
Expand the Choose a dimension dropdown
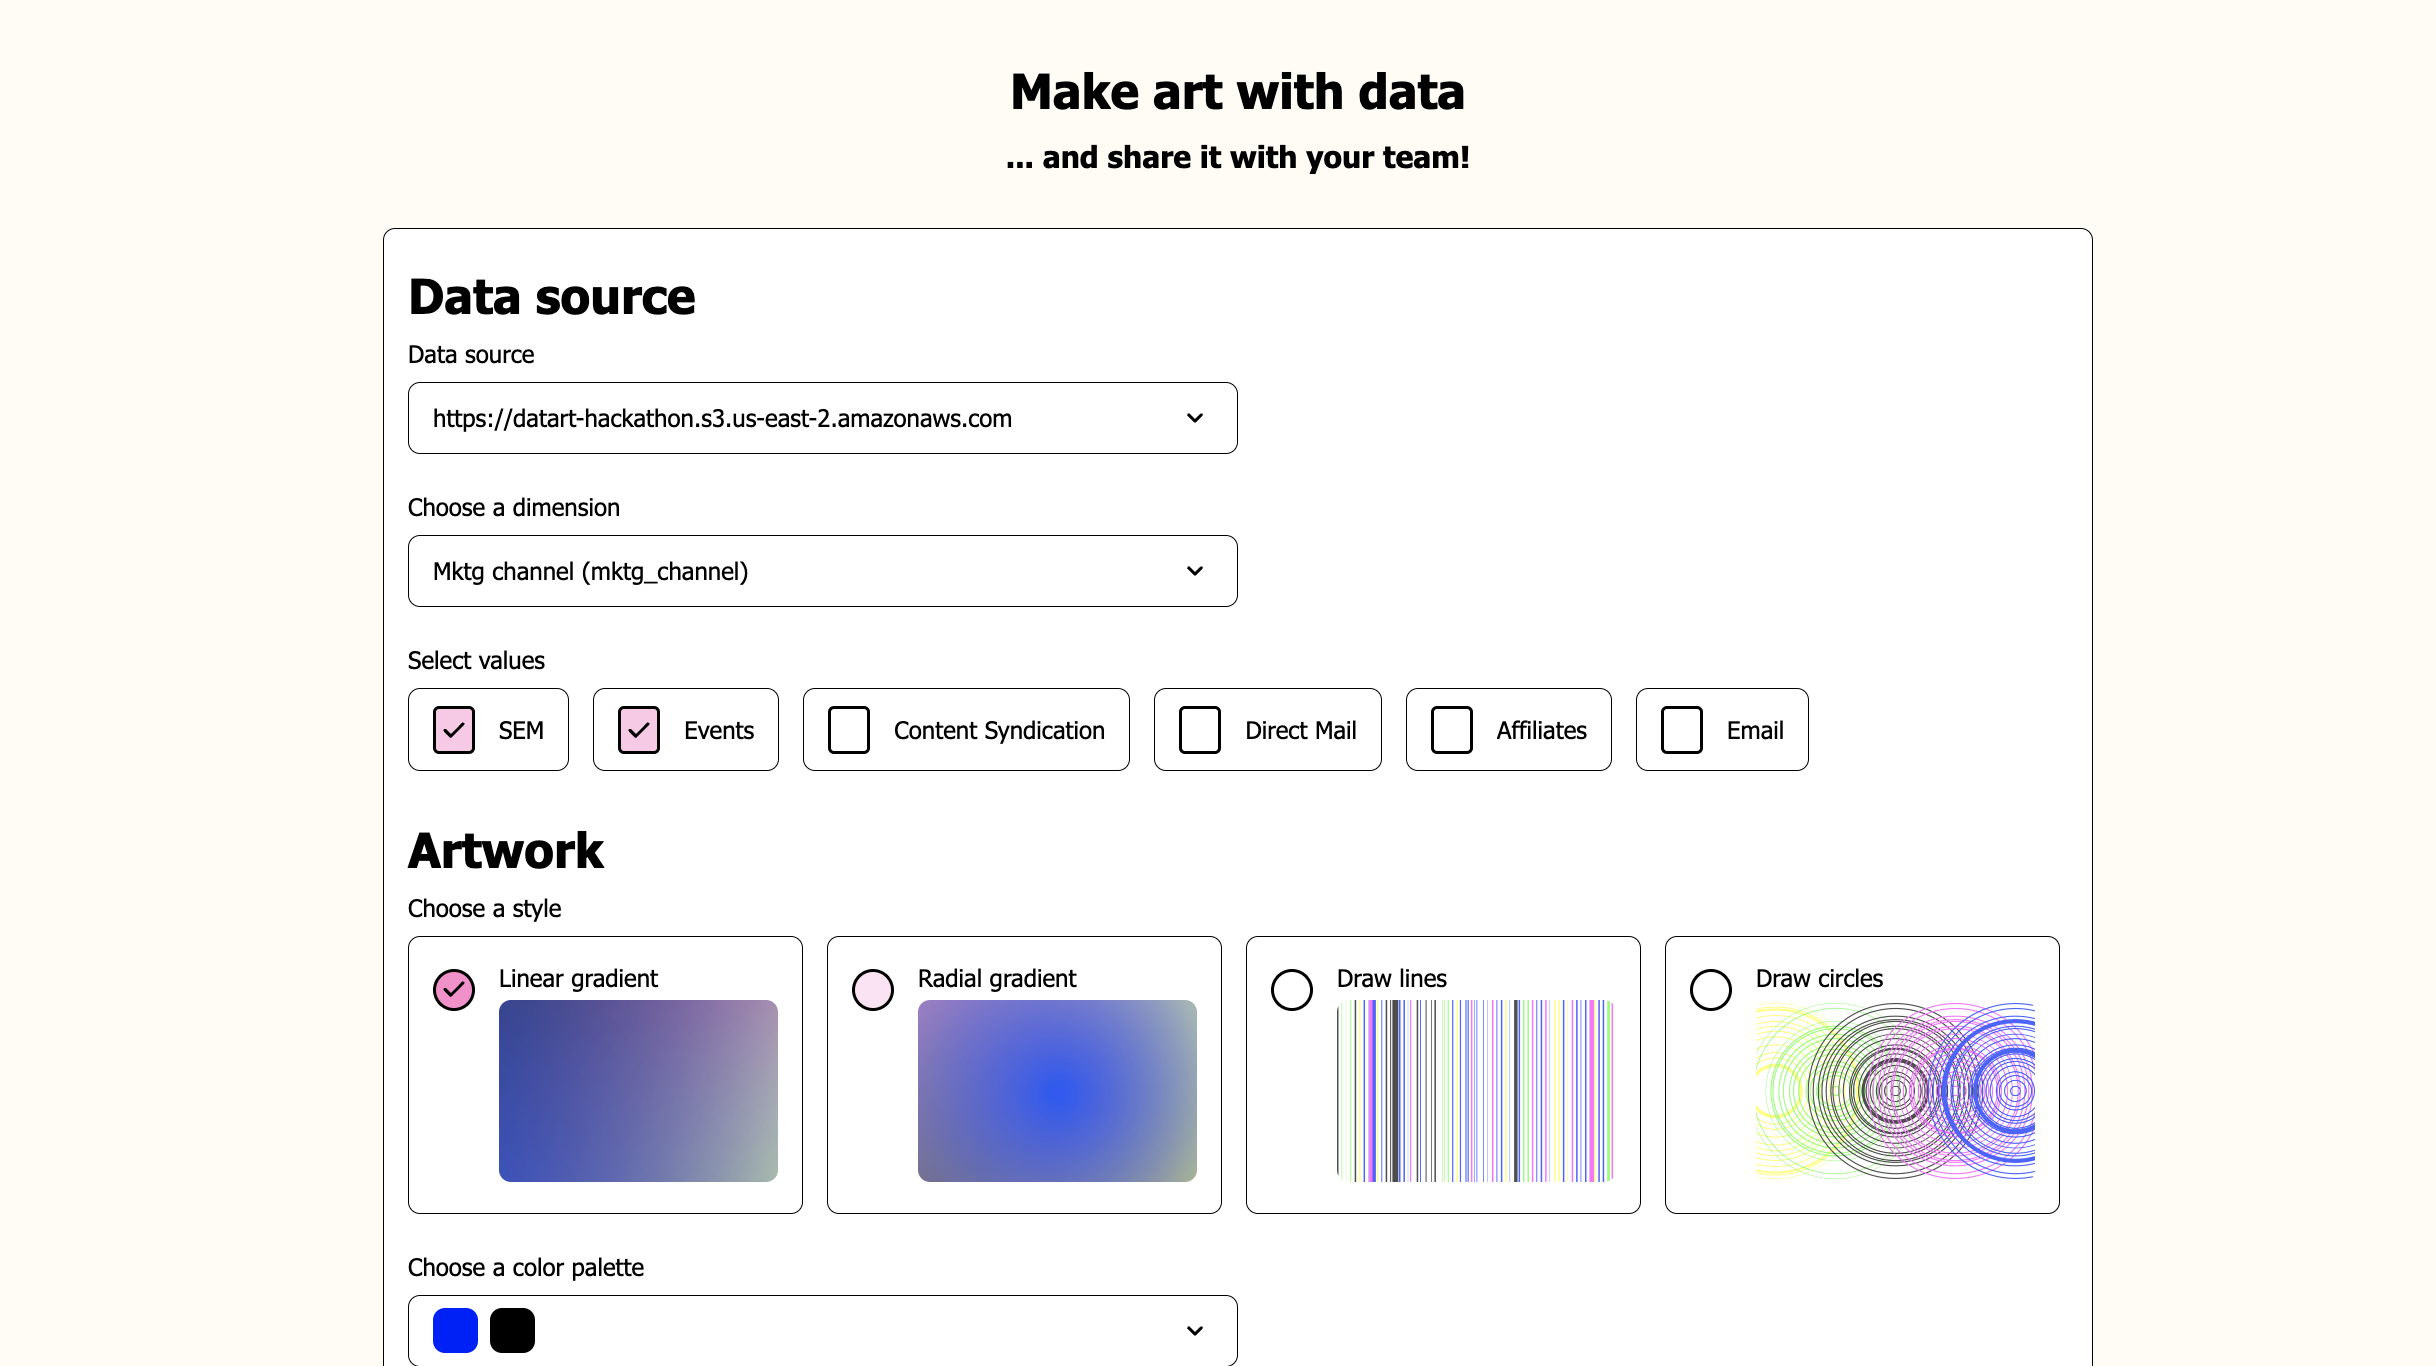[822, 571]
